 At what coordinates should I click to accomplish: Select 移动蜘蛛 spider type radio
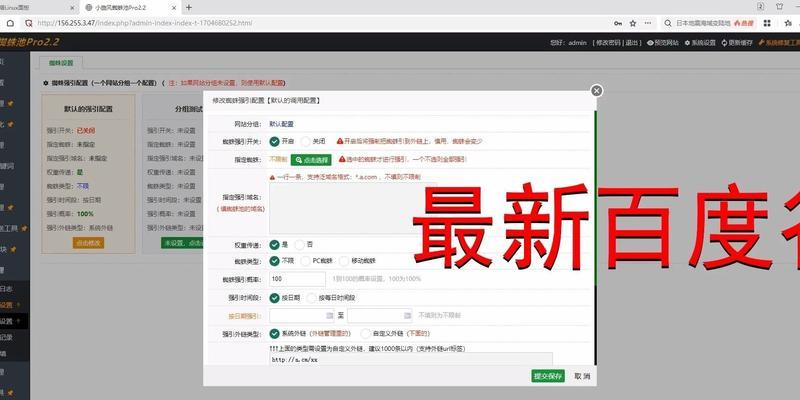coord(344,261)
